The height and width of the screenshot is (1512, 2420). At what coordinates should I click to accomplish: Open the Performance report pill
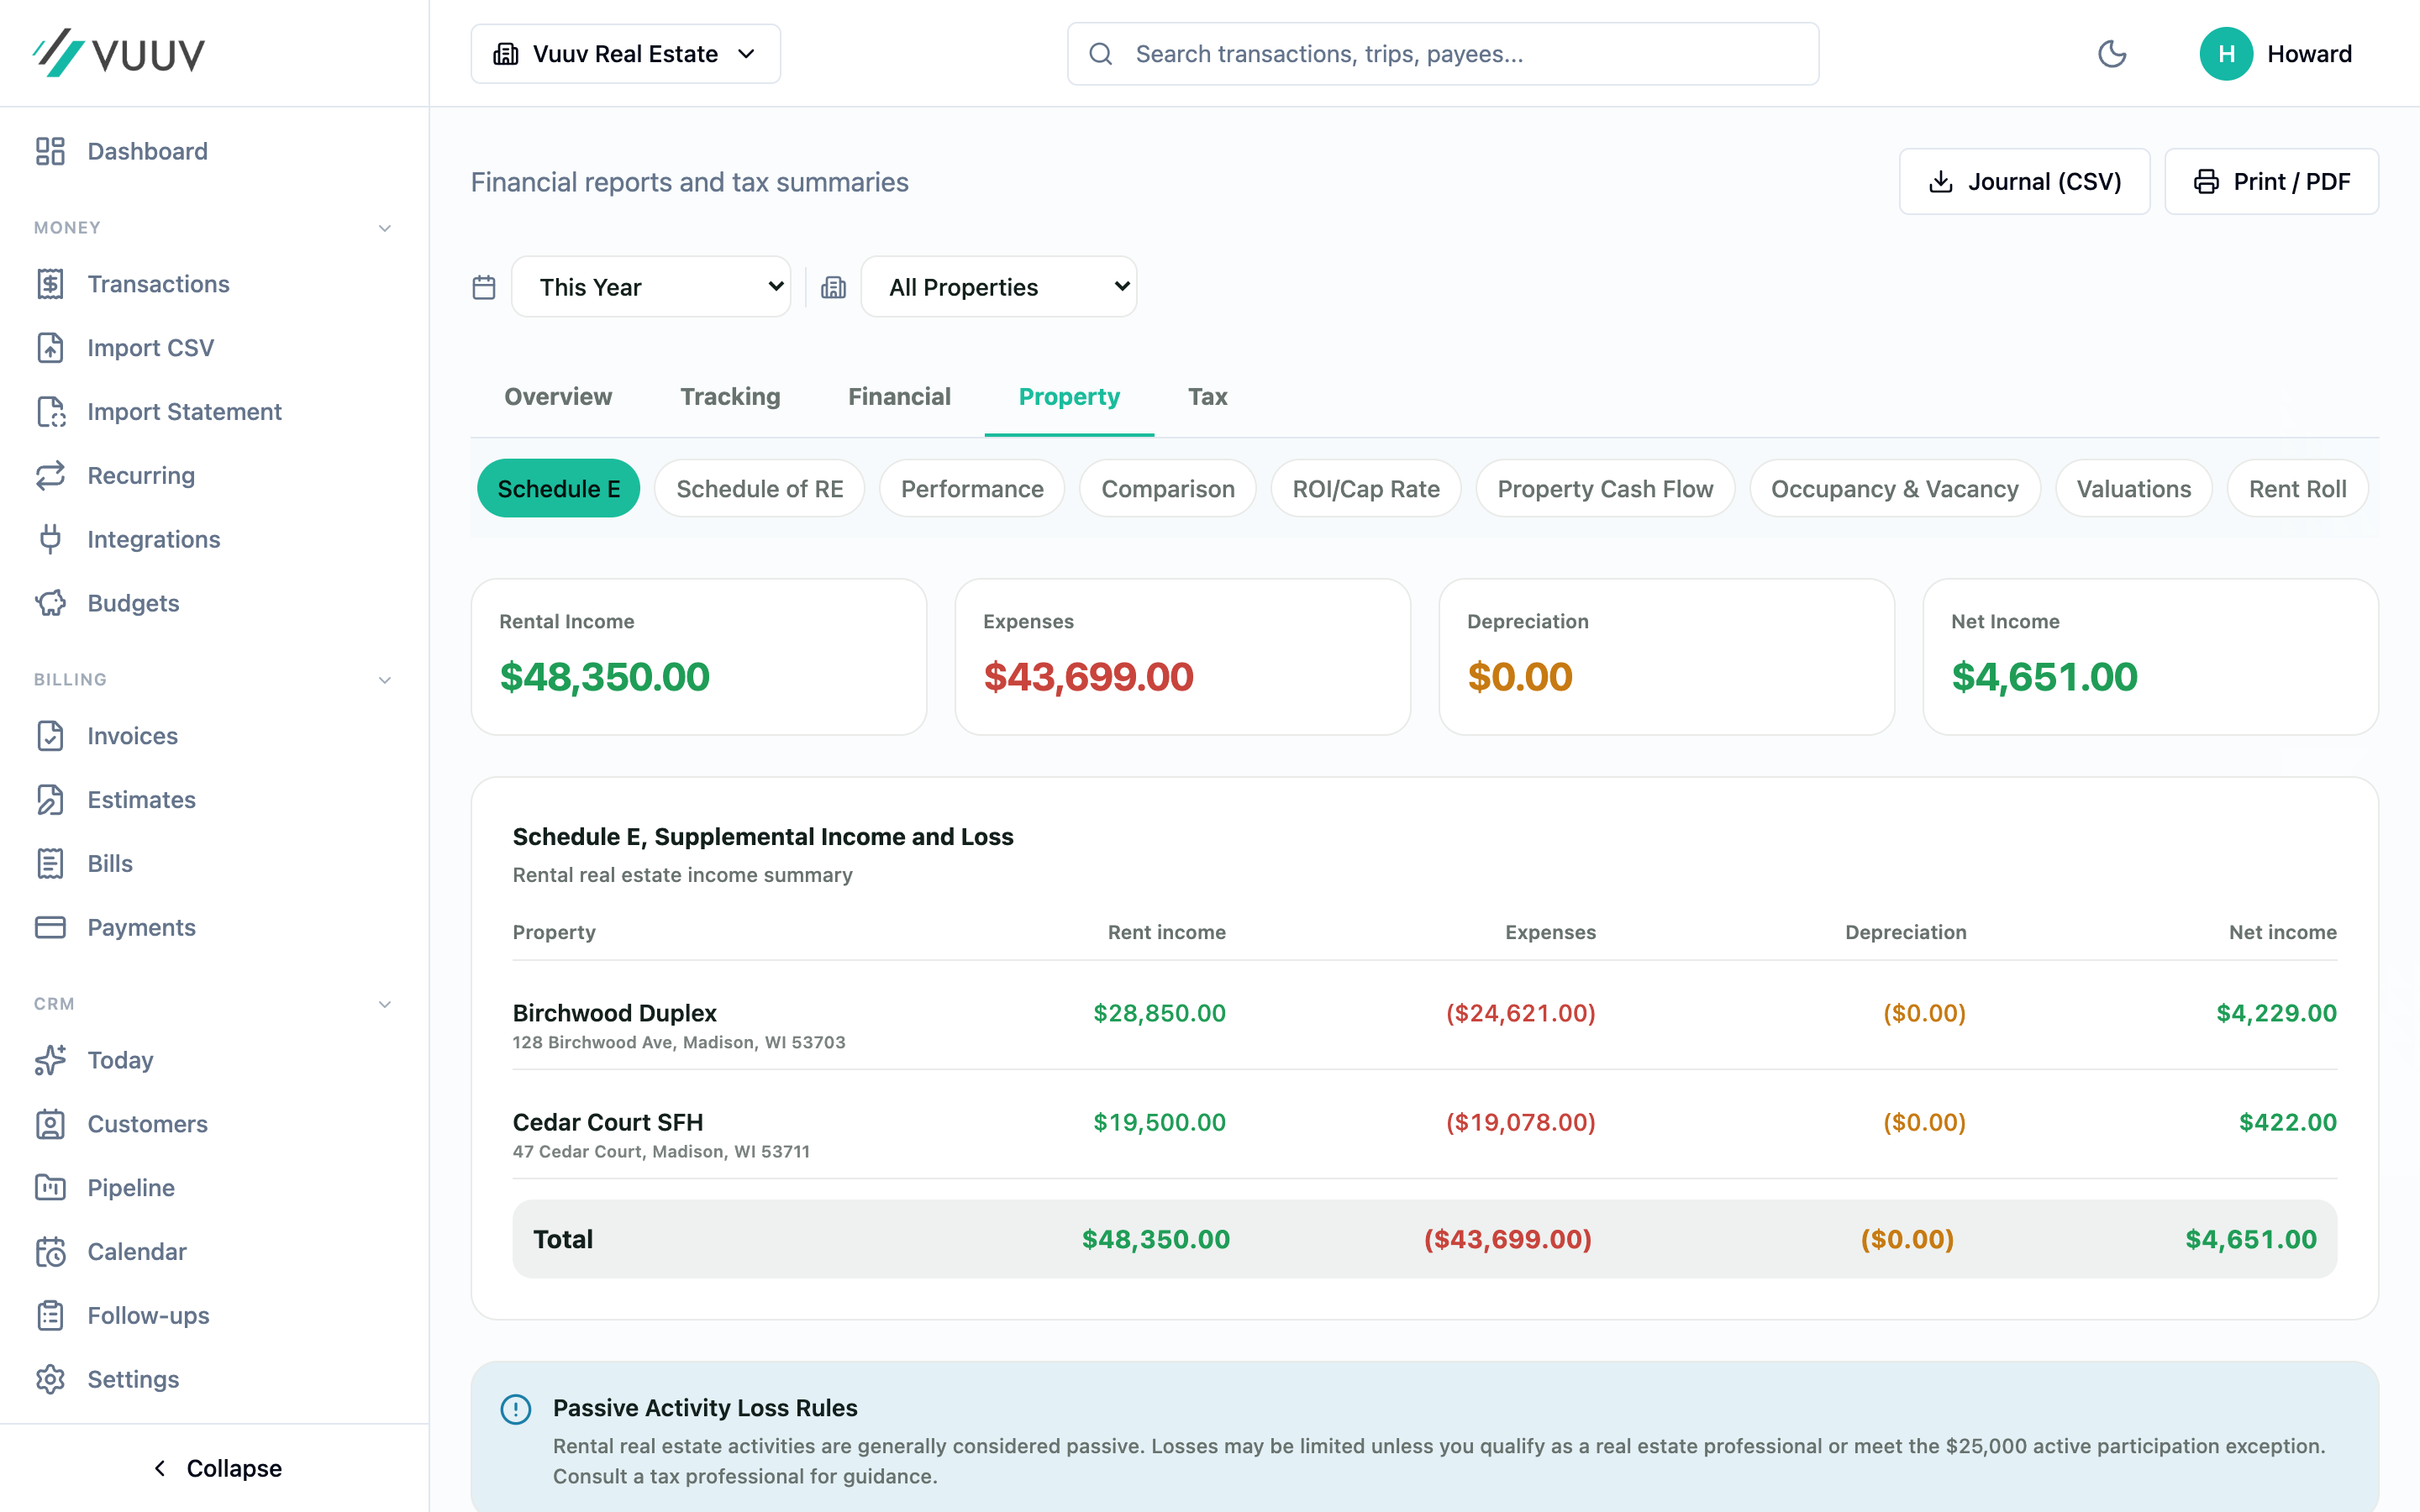(972, 489)
